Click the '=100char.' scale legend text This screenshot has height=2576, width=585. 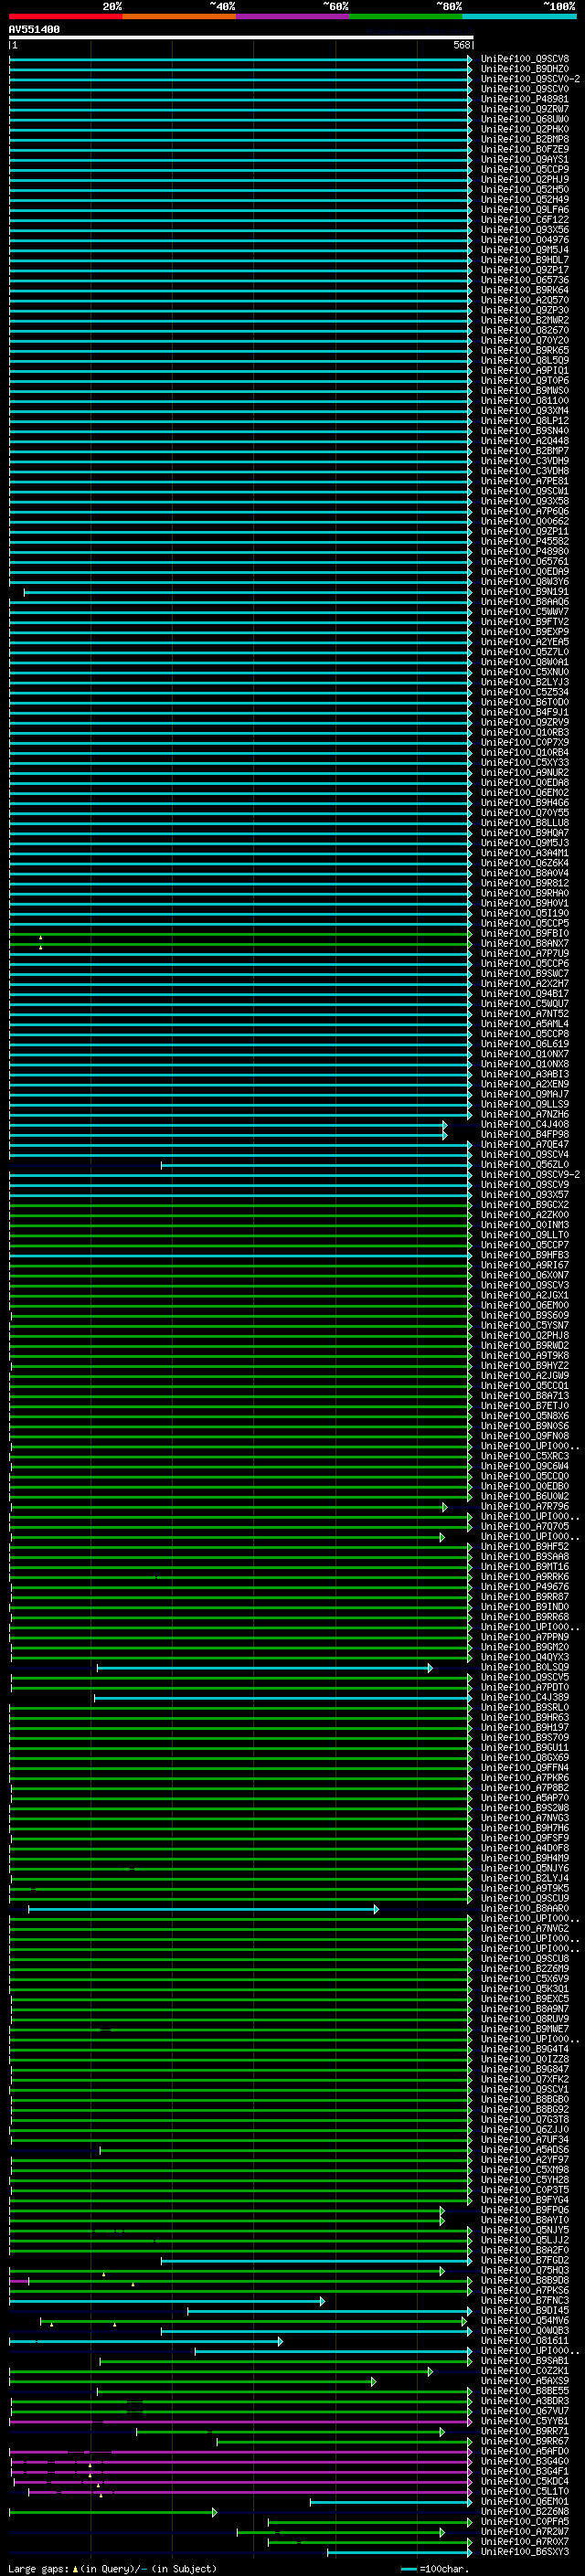(444, 2569)
